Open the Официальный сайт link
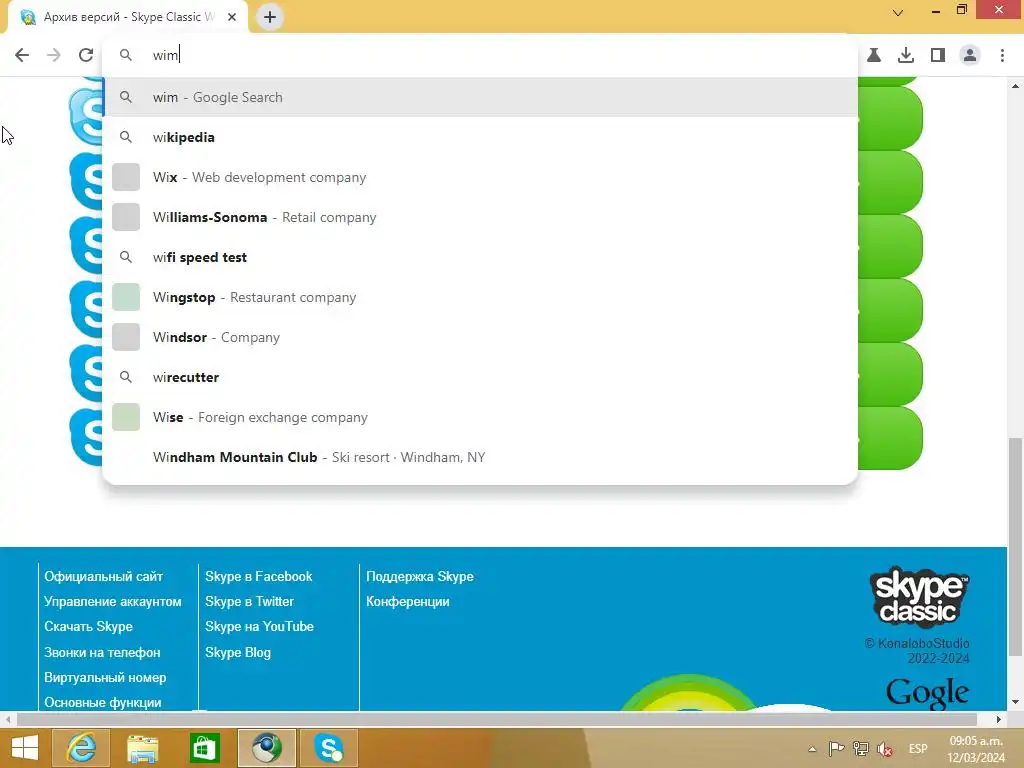The image size is (1024, 768). (x=103, y=577)
